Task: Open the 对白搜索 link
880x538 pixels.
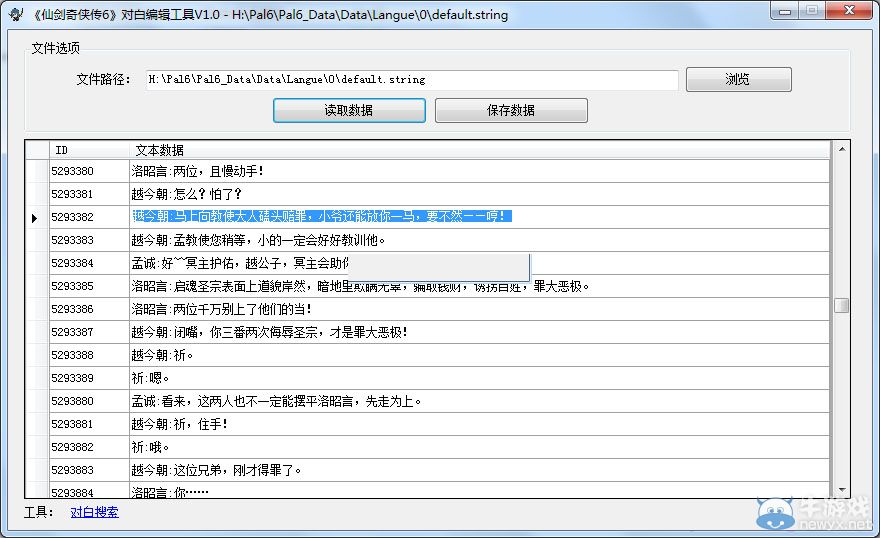Action: pos(94,512)
